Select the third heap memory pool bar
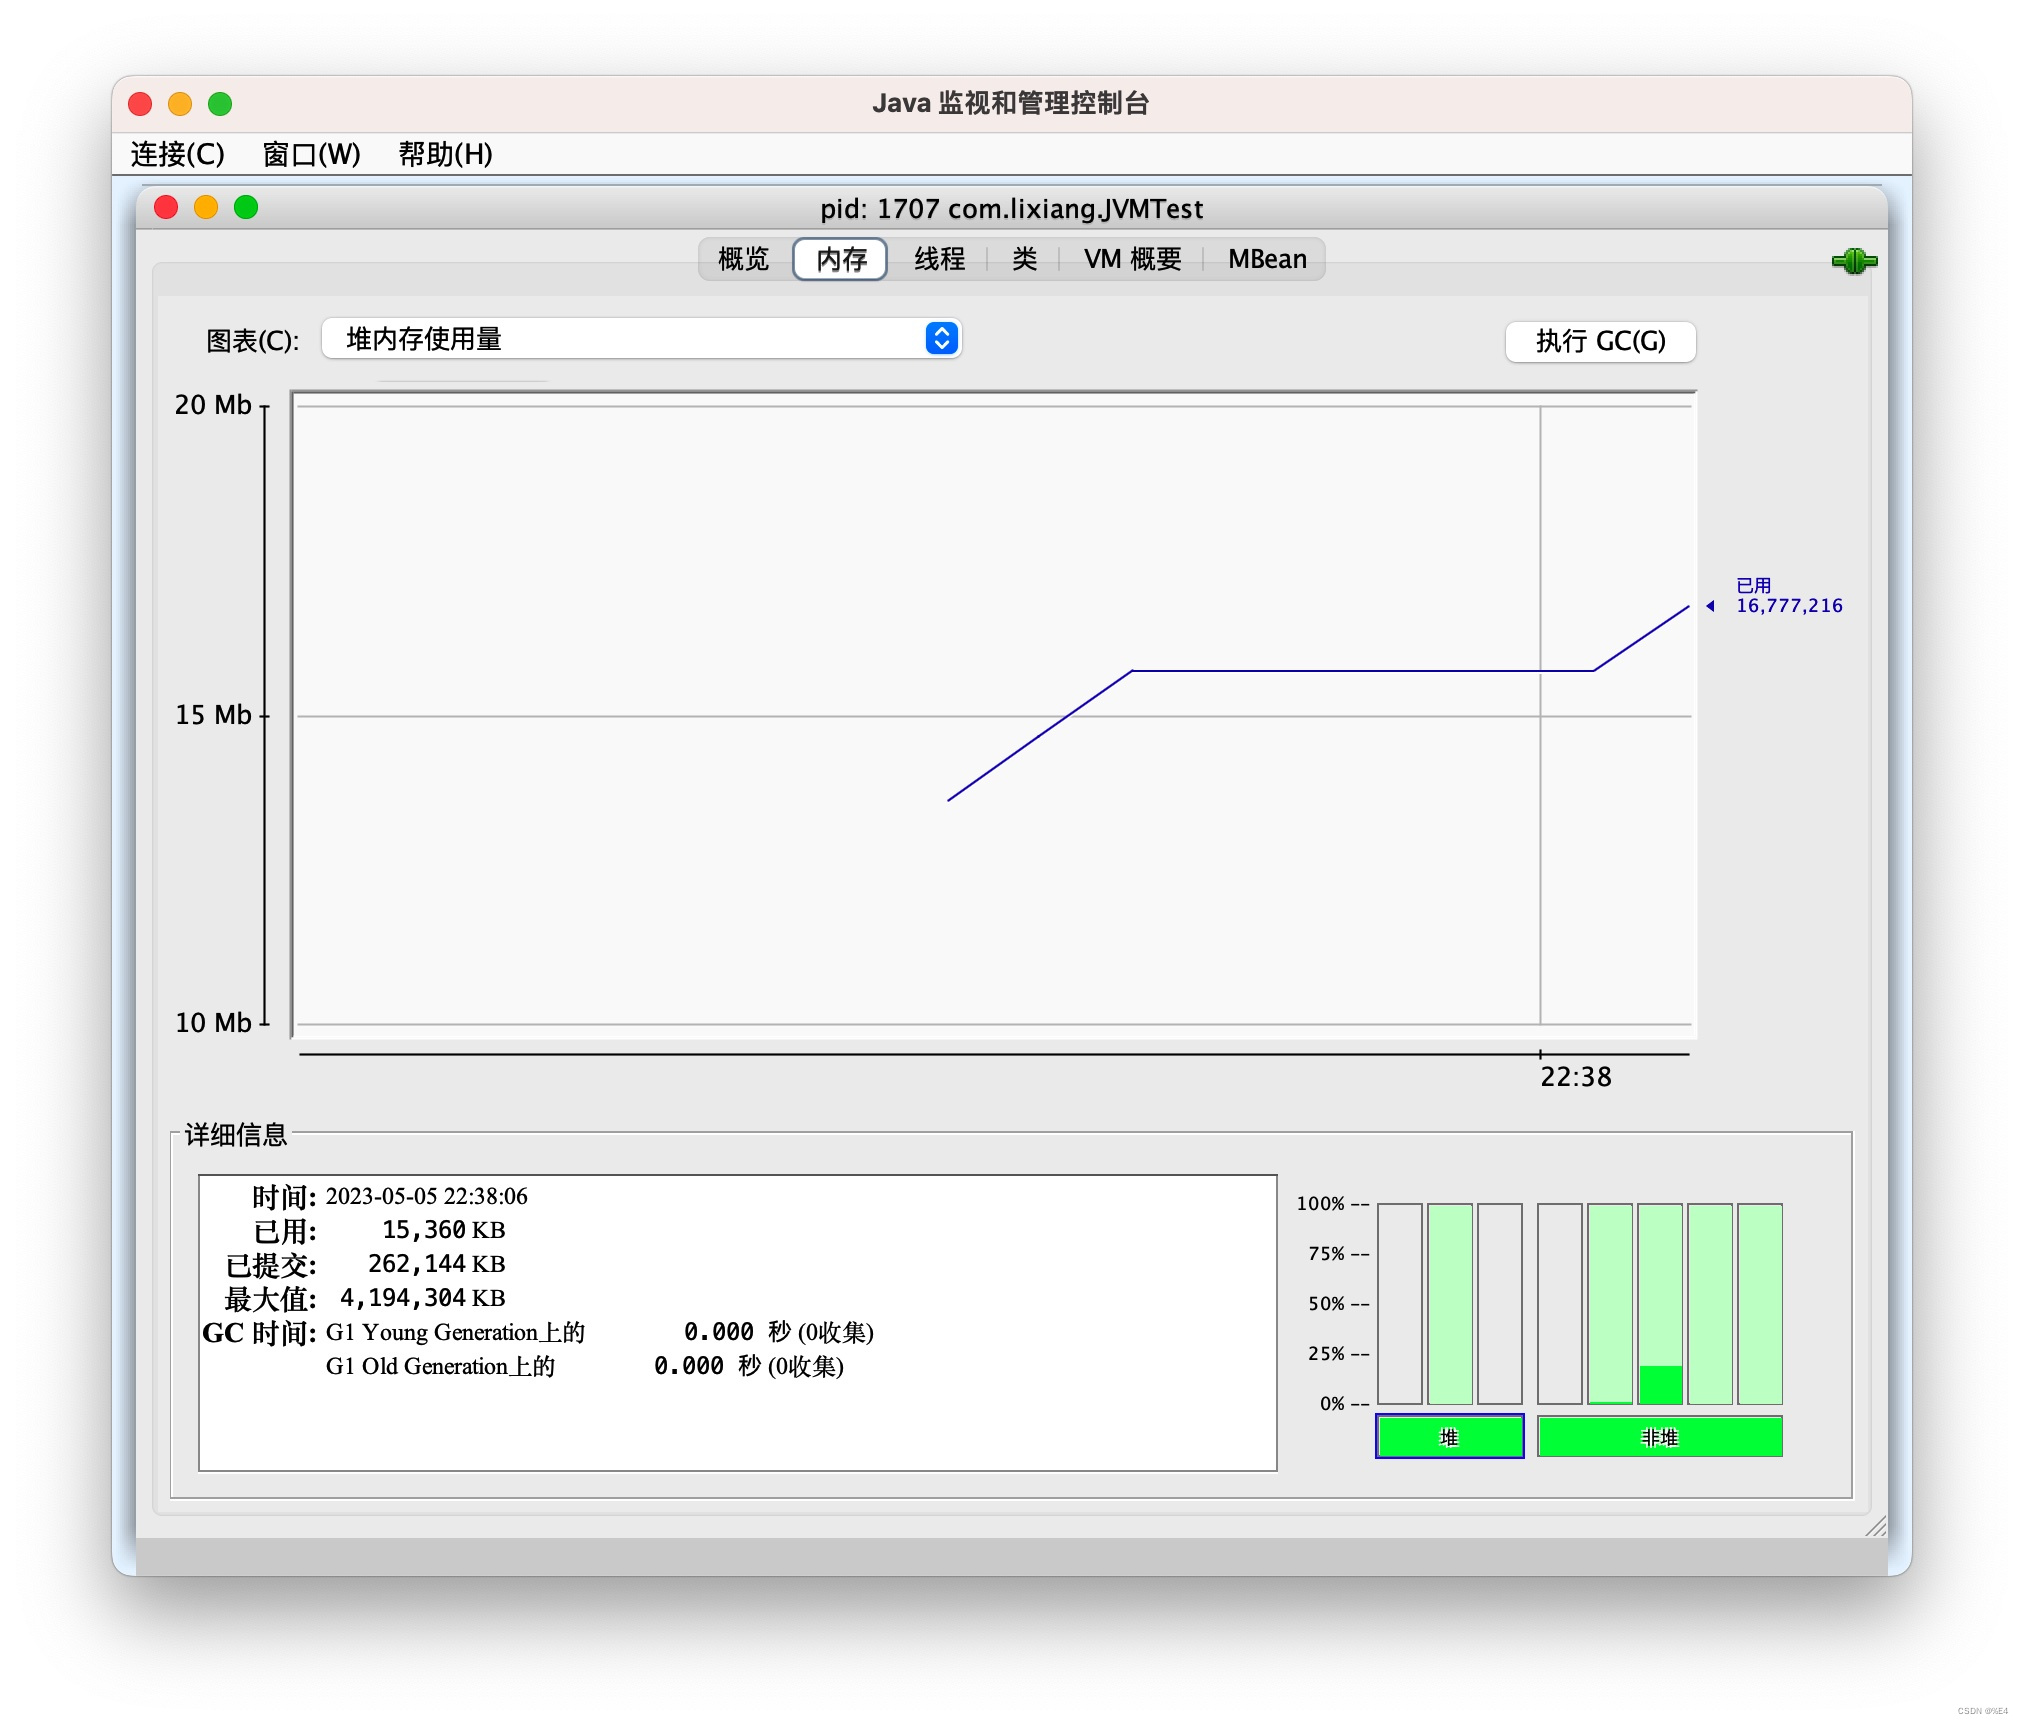 [1499, 1303]
